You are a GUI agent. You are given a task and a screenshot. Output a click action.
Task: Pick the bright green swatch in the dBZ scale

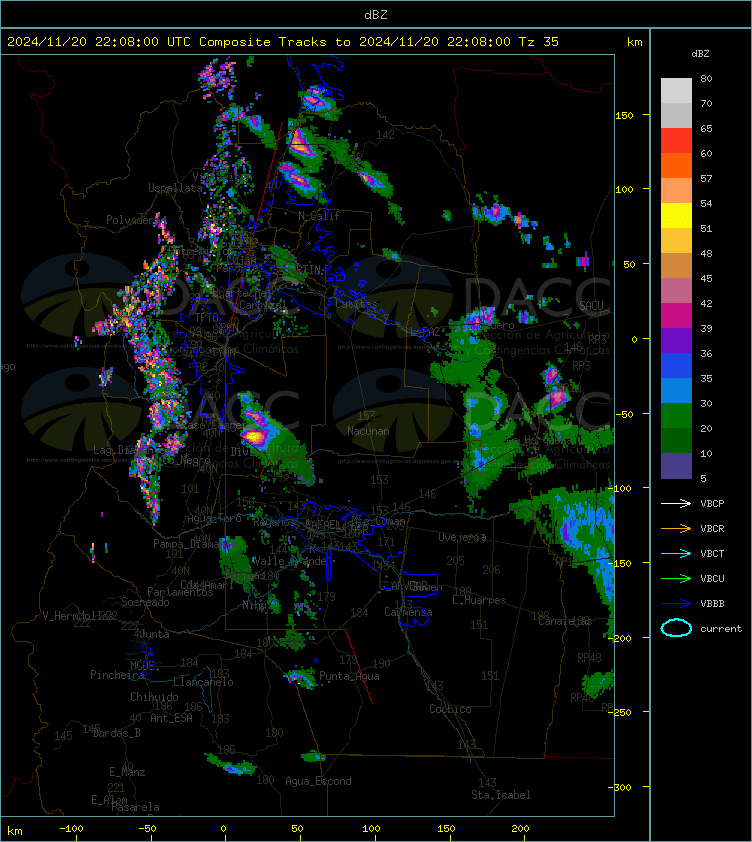[x=676, y=415]
